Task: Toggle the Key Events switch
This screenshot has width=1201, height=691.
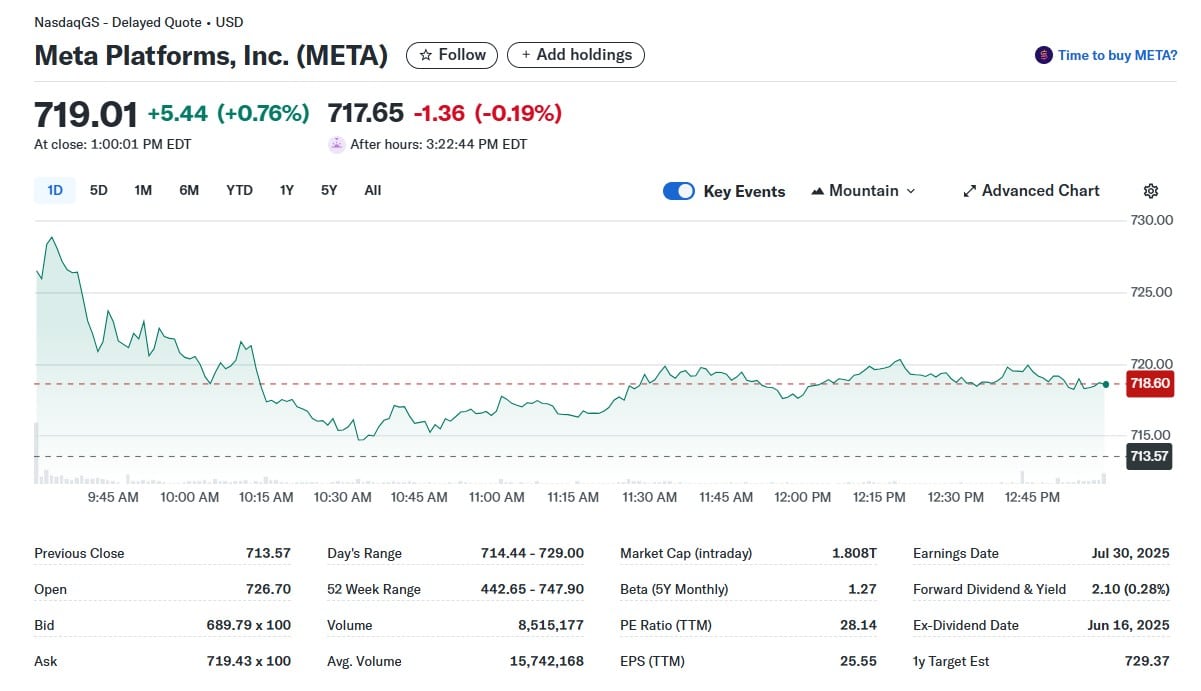Action: 679,191
